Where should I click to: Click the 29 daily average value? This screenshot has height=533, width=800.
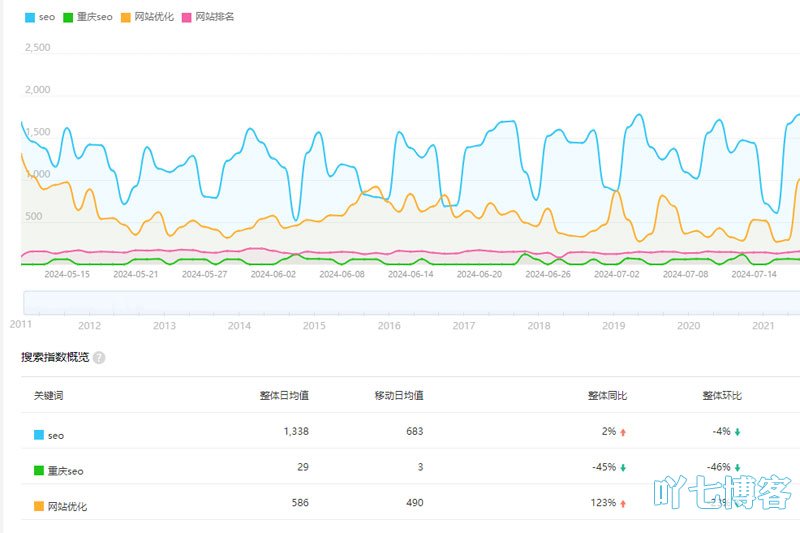coord(303,467)
